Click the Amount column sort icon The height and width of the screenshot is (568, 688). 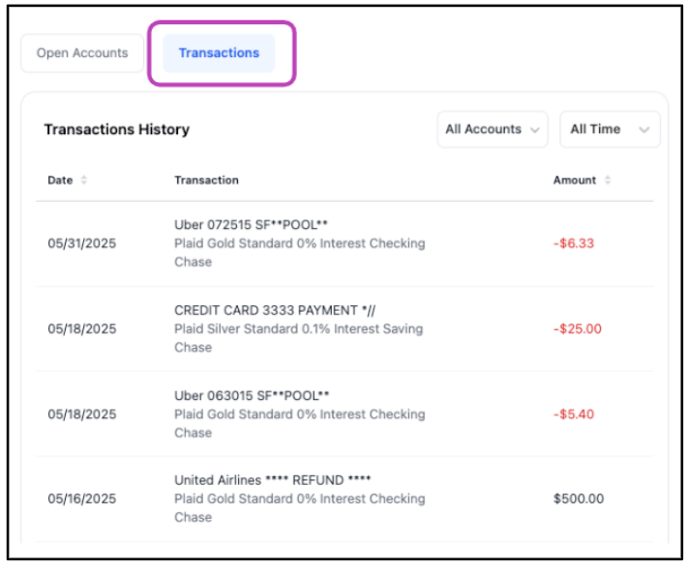tap(607, 180)
